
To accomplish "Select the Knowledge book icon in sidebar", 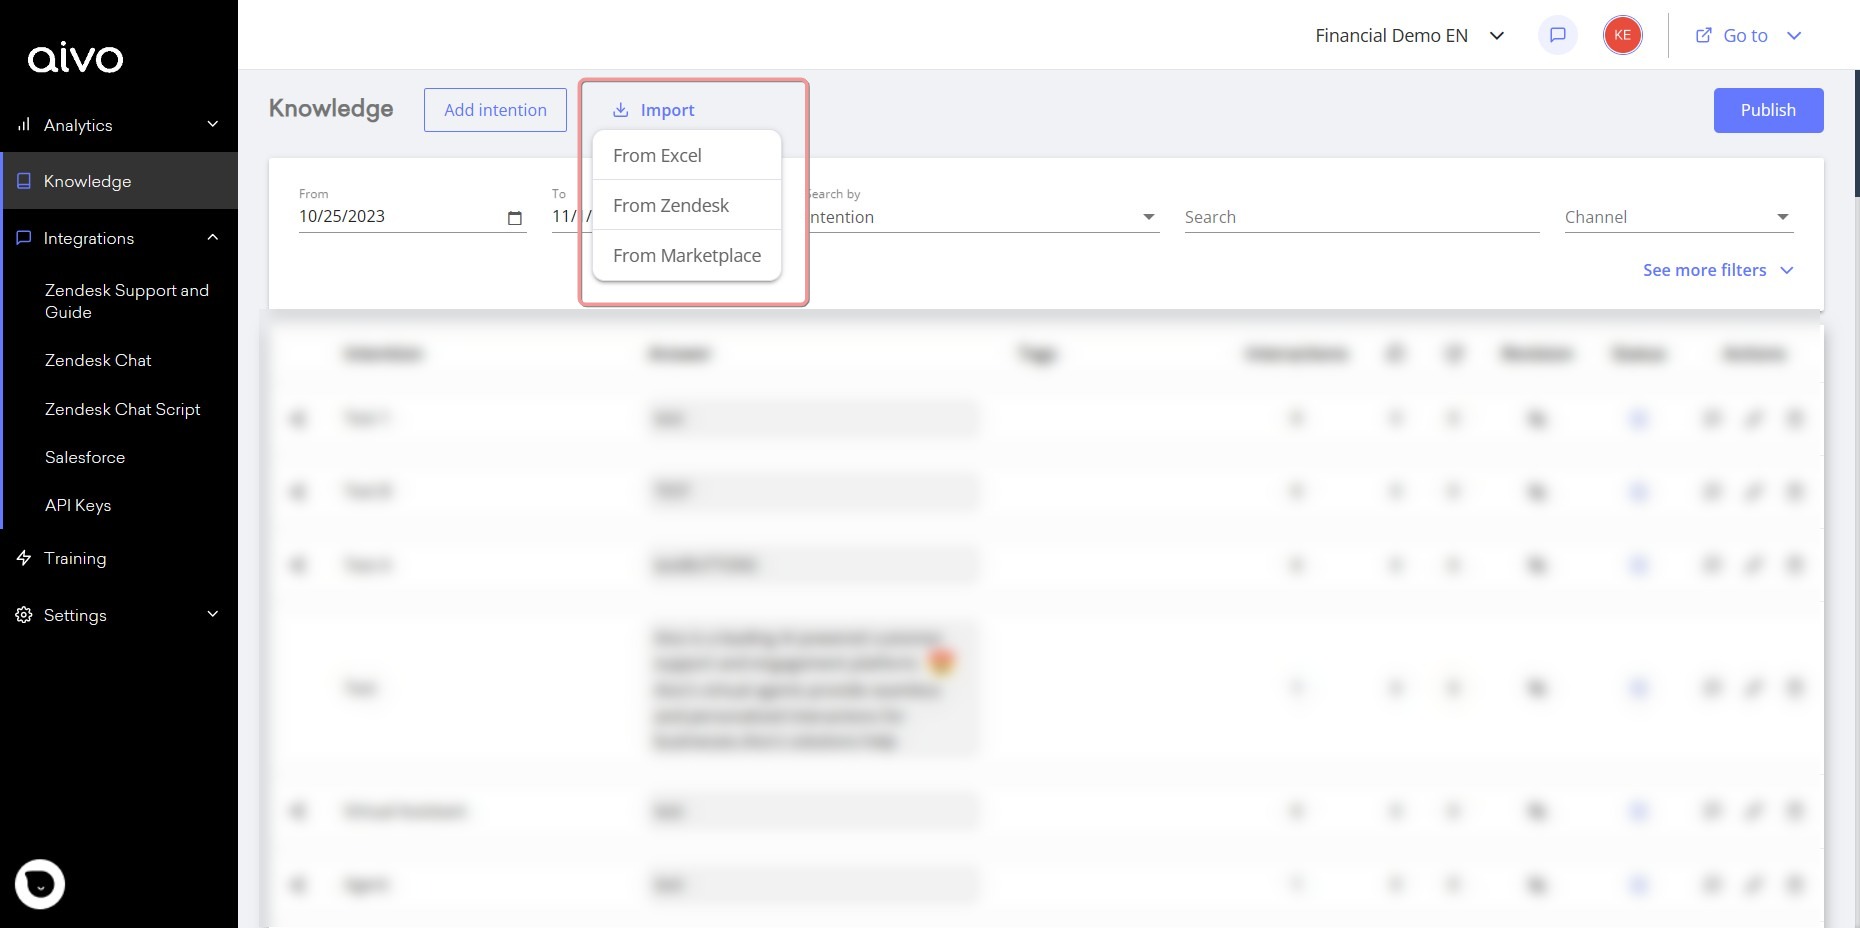I will tap(23, 180).
